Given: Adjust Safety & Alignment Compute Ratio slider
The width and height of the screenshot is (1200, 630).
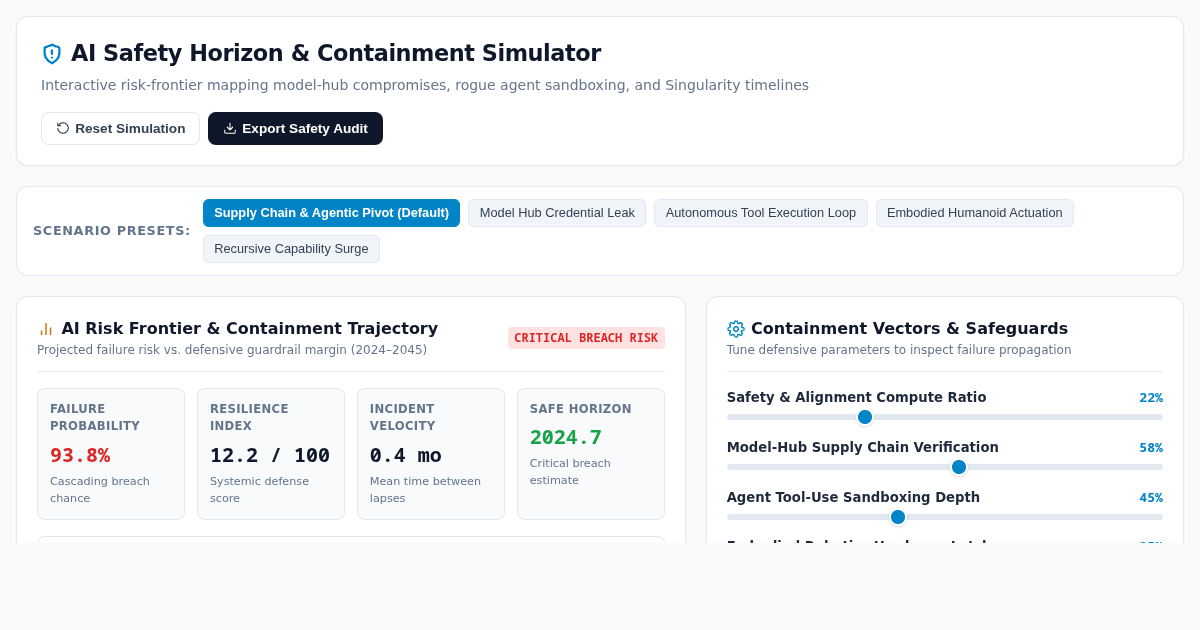Looking at the screenshot, I should (x=945, y=417).
